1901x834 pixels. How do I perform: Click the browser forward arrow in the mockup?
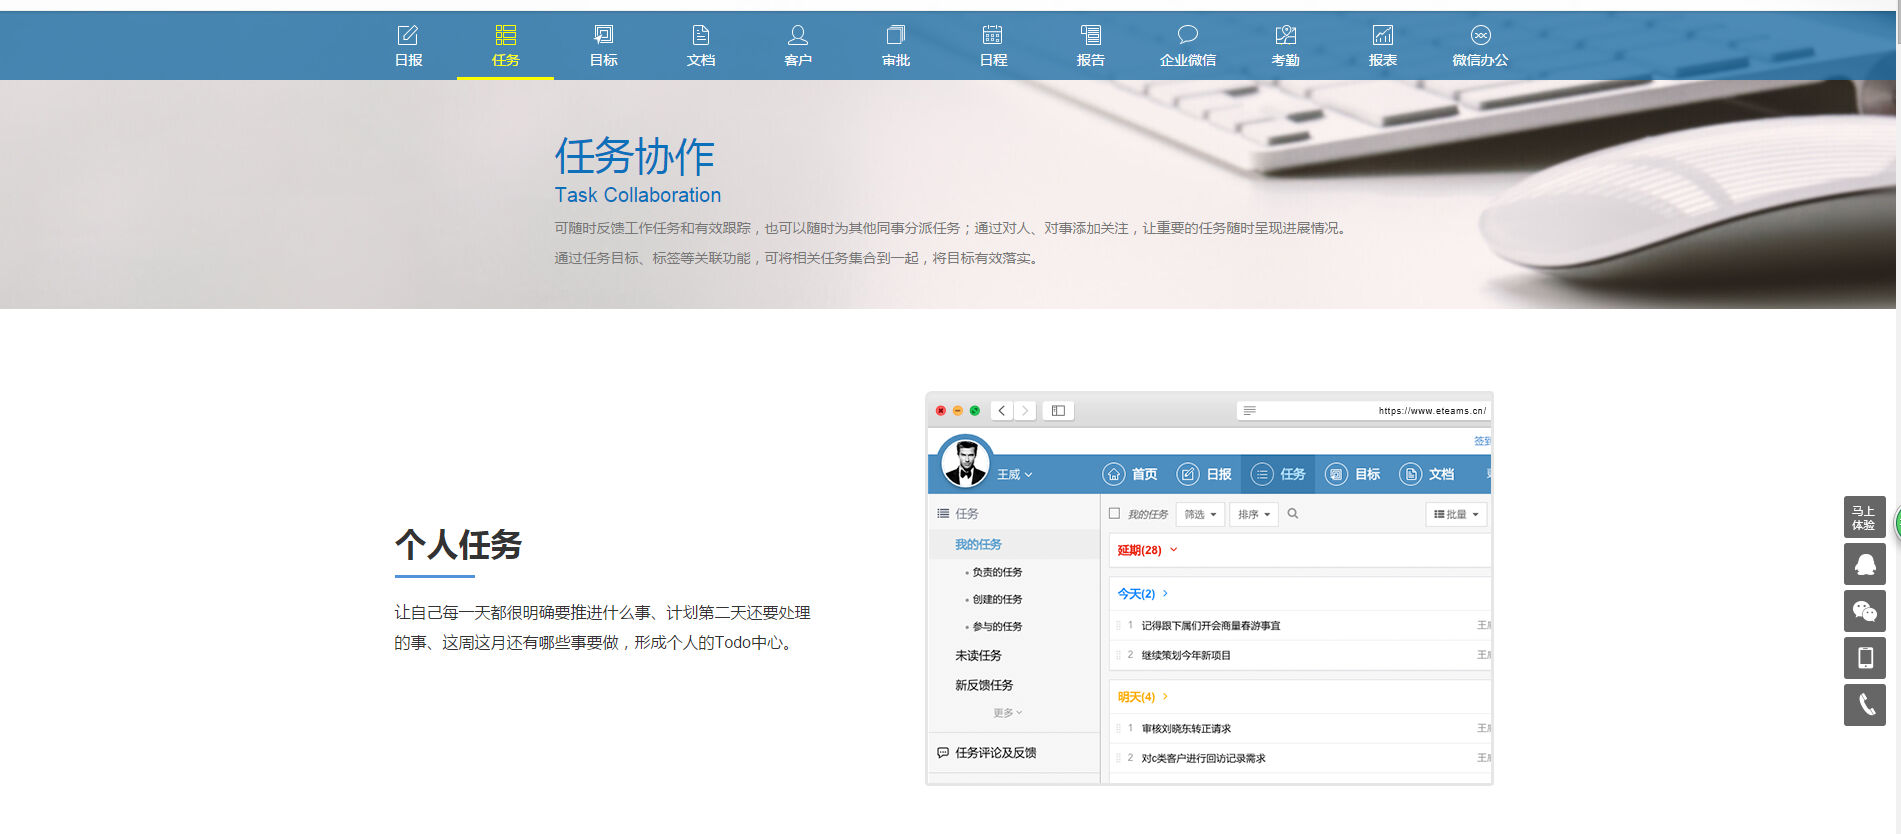click(x=1024, y=411)
